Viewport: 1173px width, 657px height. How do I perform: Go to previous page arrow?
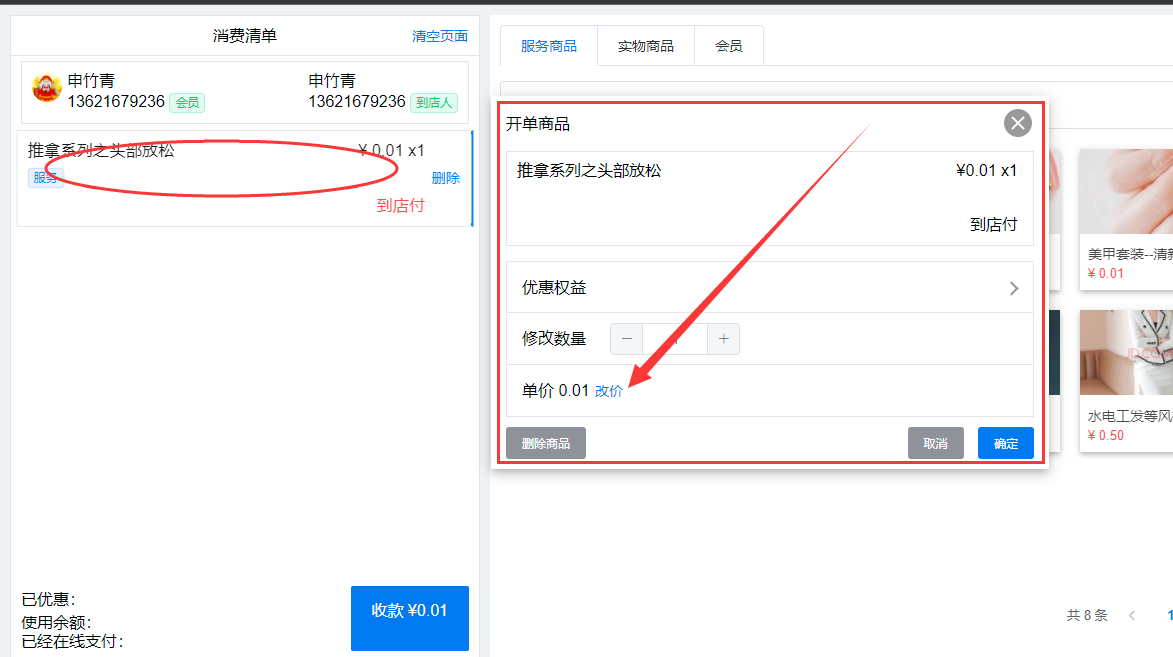(1132, 615)
